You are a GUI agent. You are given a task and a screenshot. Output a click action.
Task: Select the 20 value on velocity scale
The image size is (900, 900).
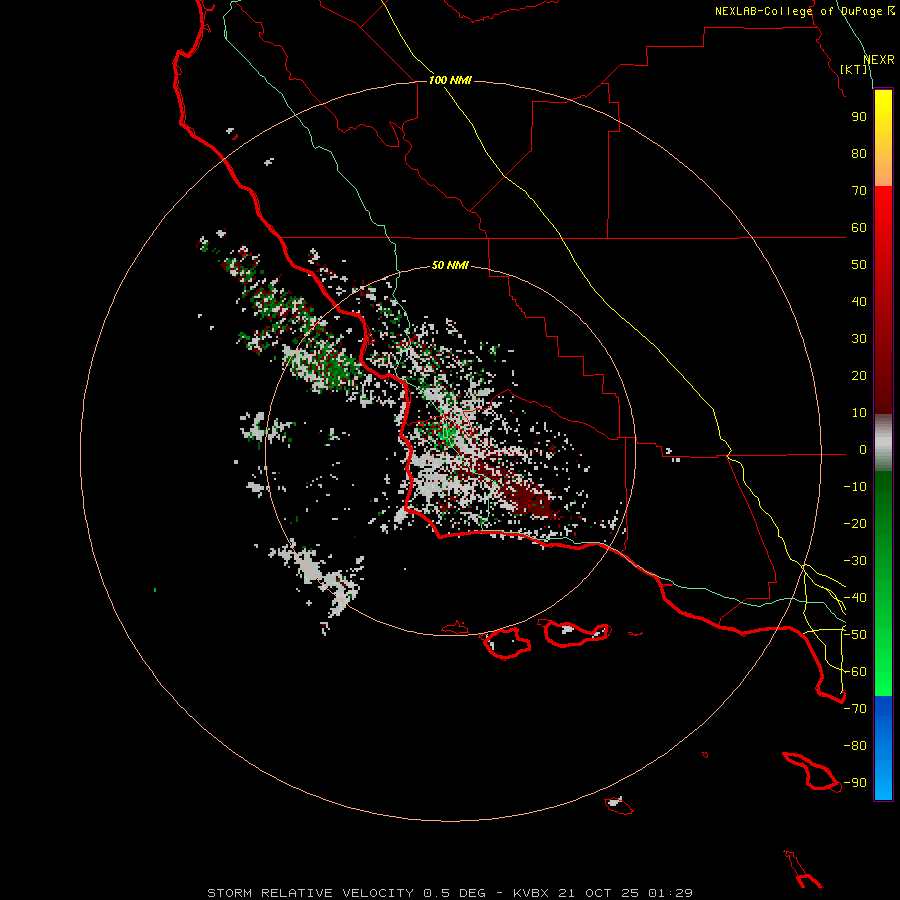click(859, 376)
